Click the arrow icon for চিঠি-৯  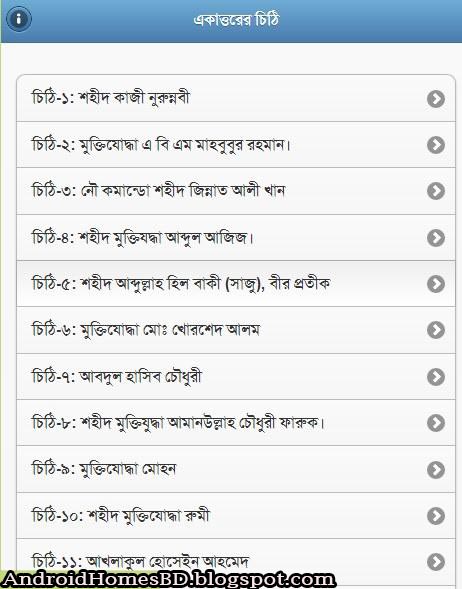point(436,470)
